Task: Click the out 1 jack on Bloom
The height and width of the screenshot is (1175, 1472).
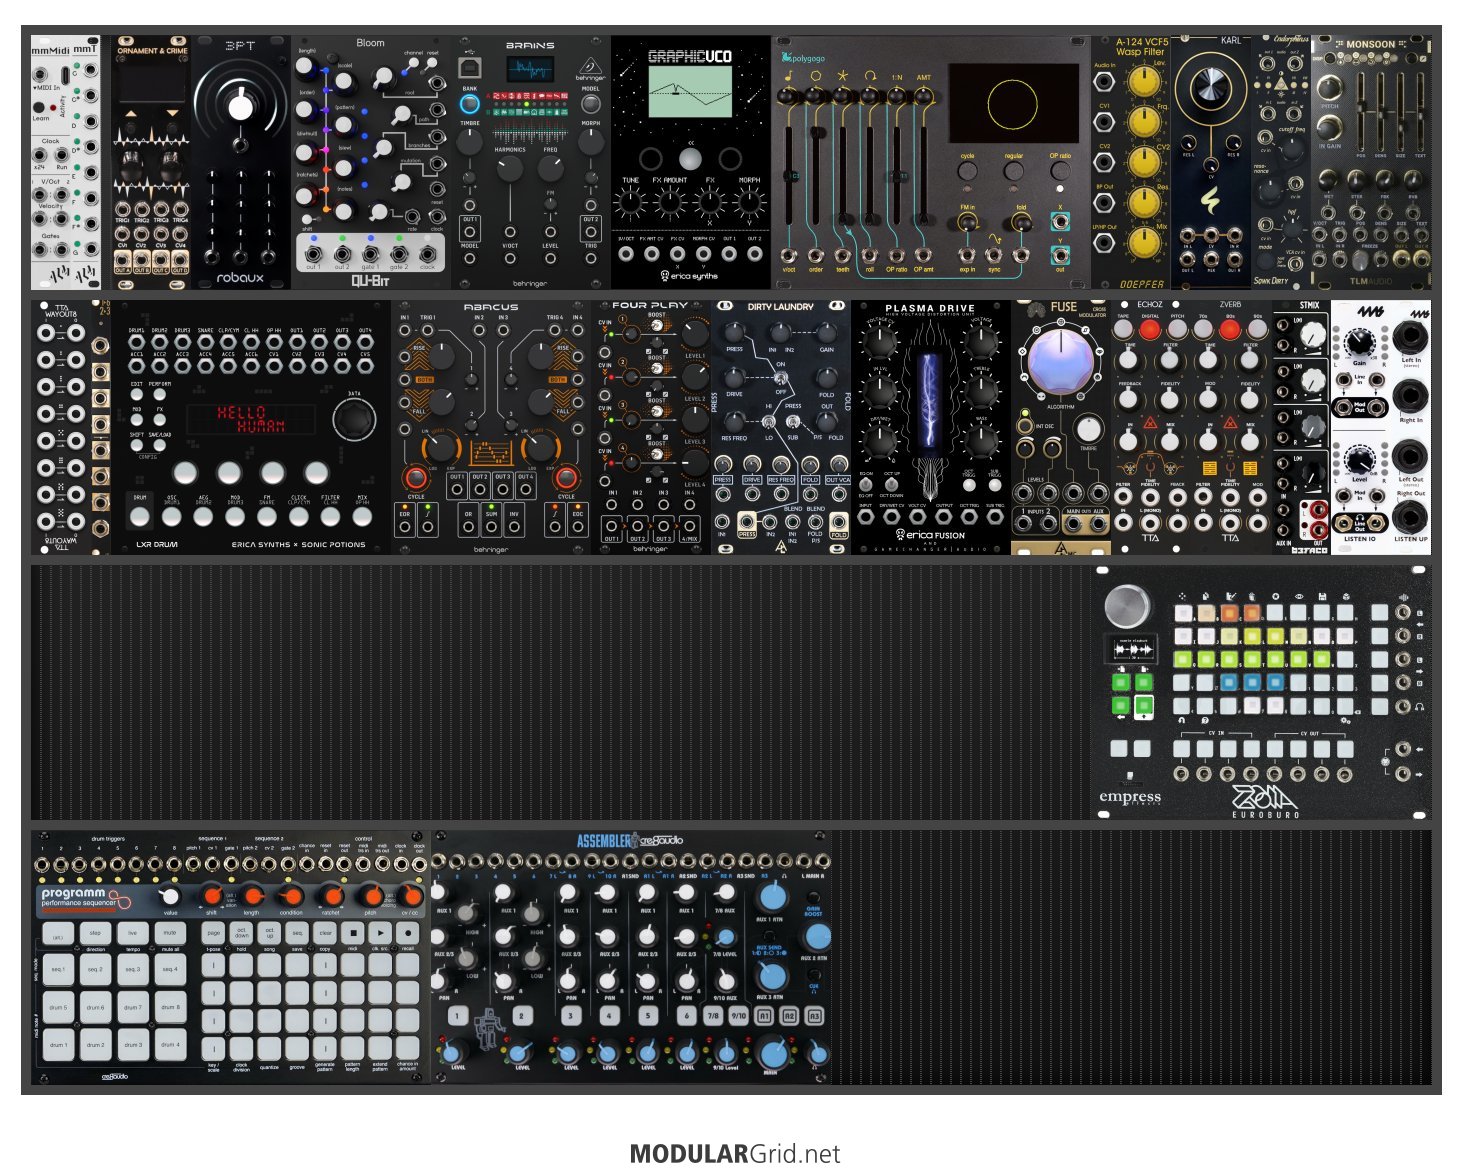Action: [x=312, y=252]
